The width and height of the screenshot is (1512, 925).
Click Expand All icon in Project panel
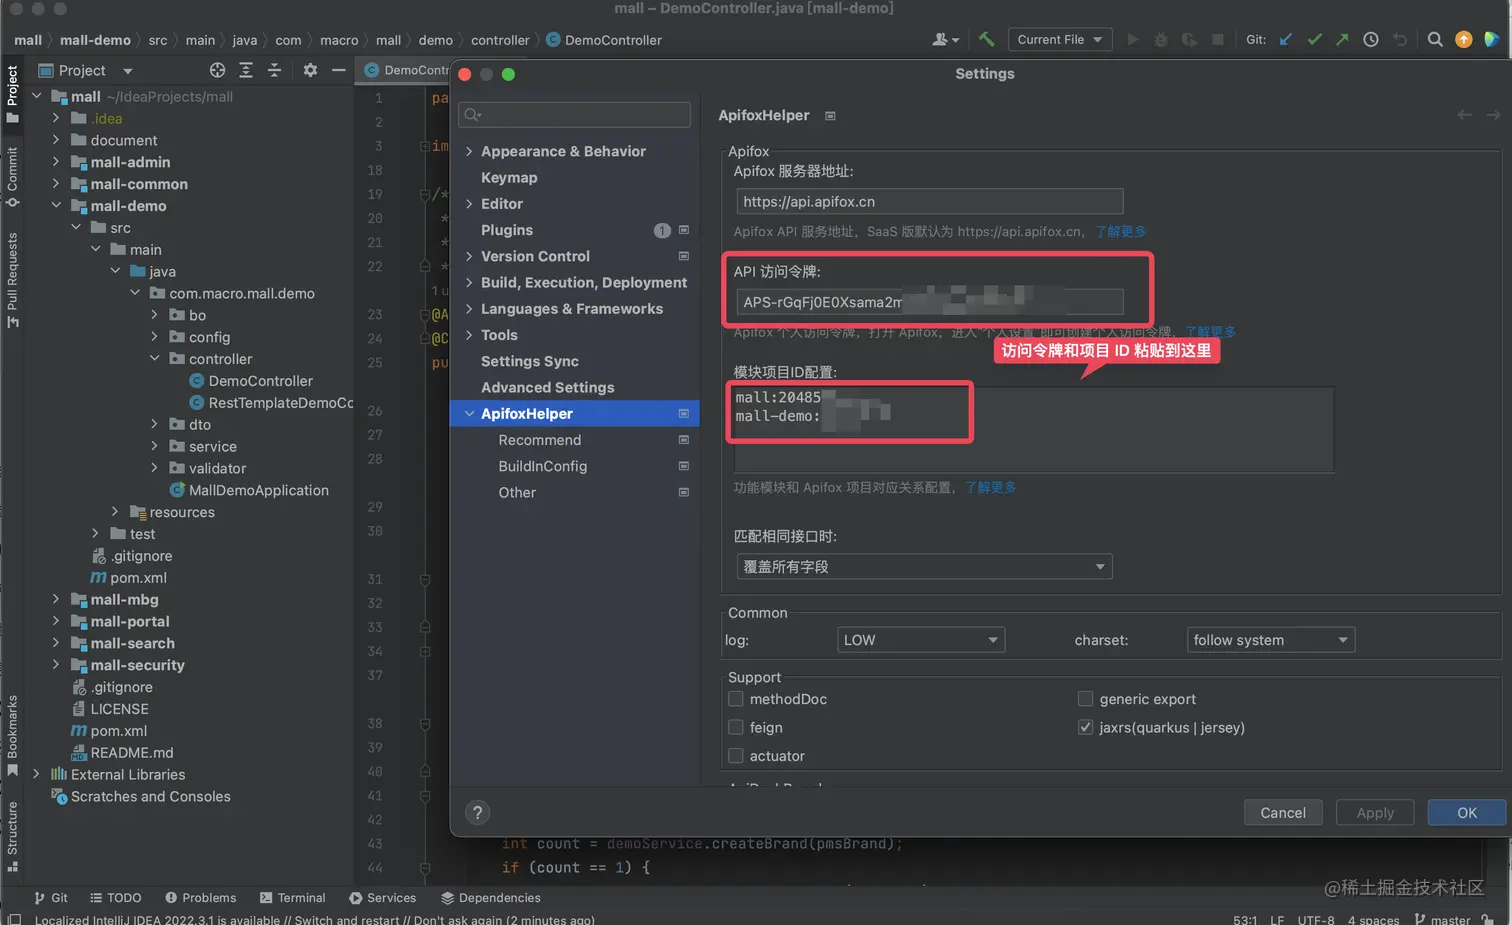click(246, 70)
